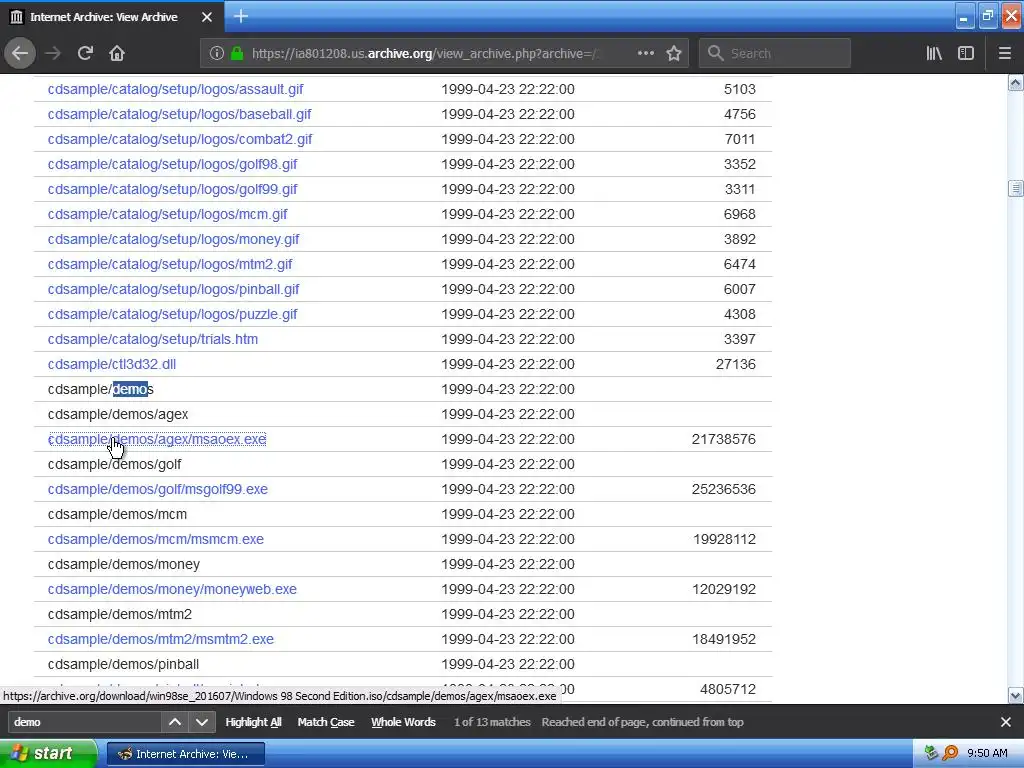
Task: Click file size 21738576
Action: [724, 439]
